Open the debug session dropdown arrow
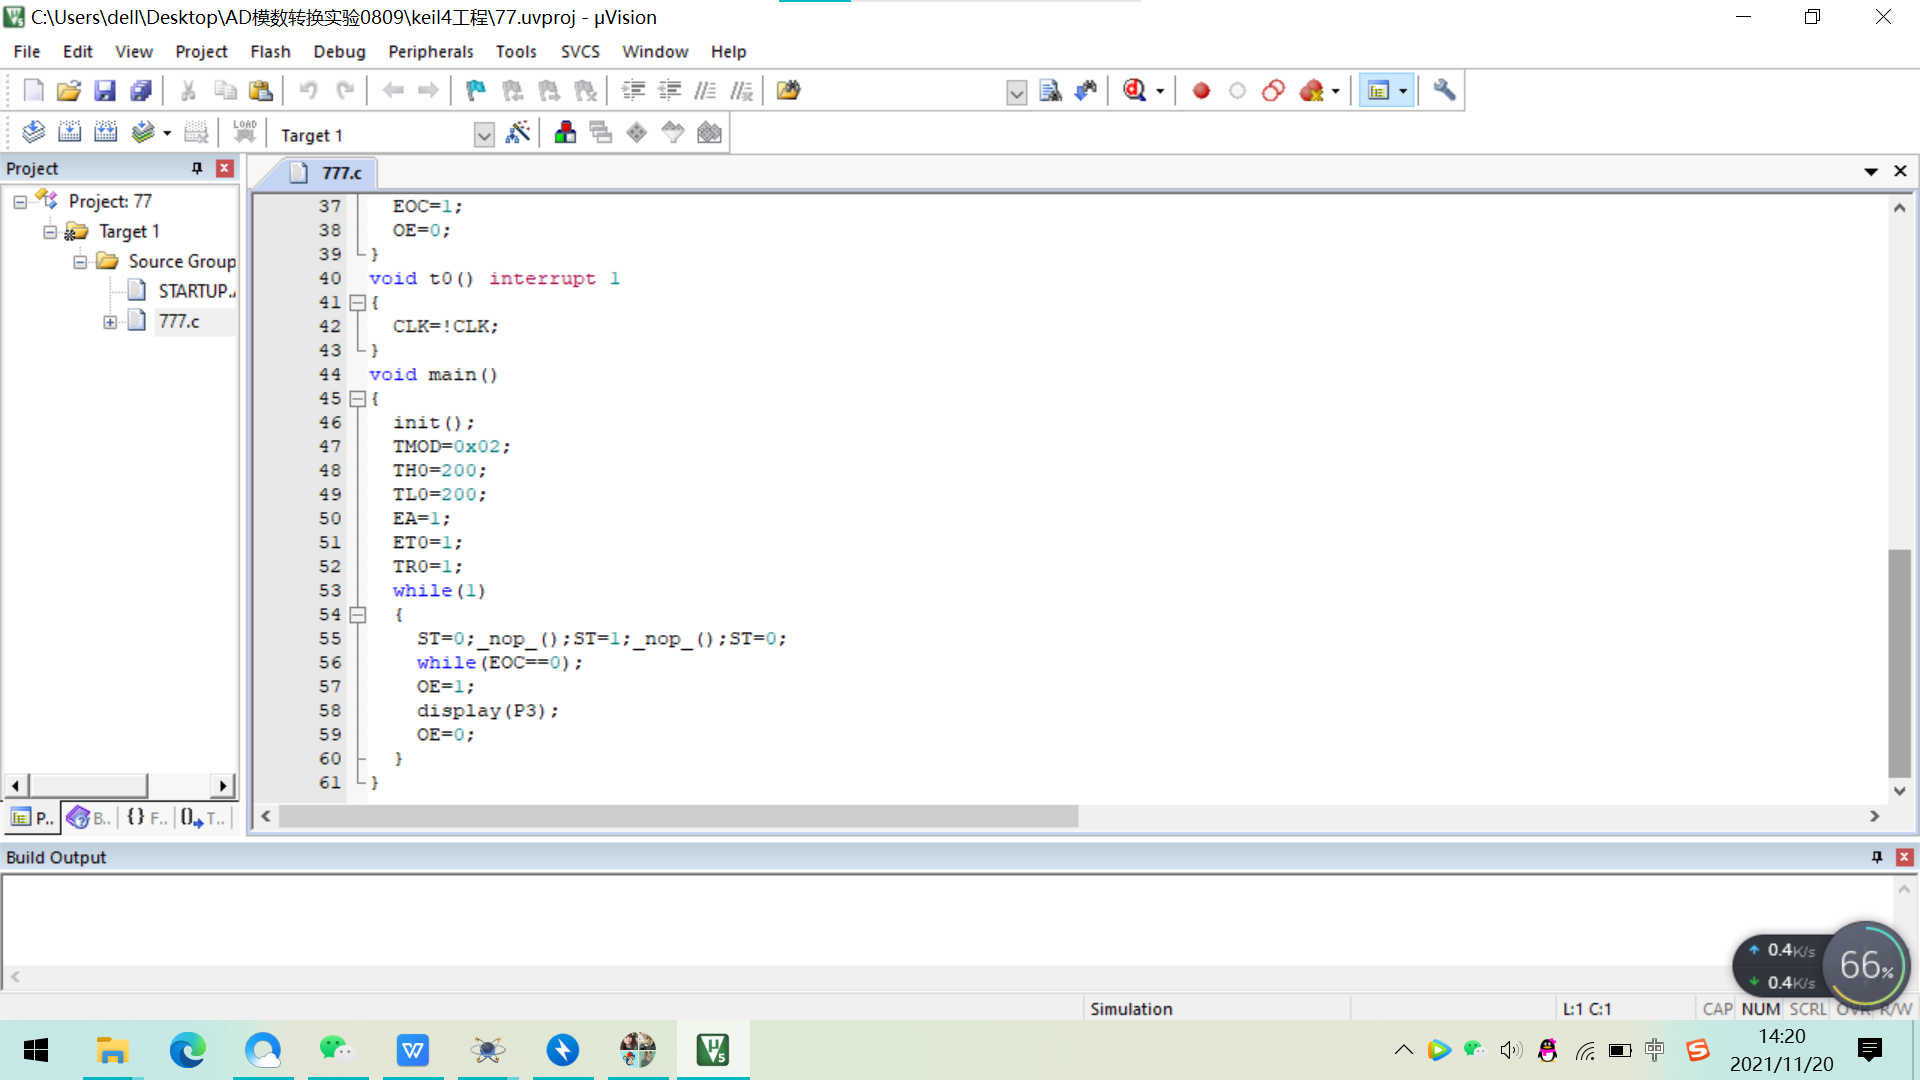This screenshot has height=1080, width=1920. point(1160,91)
